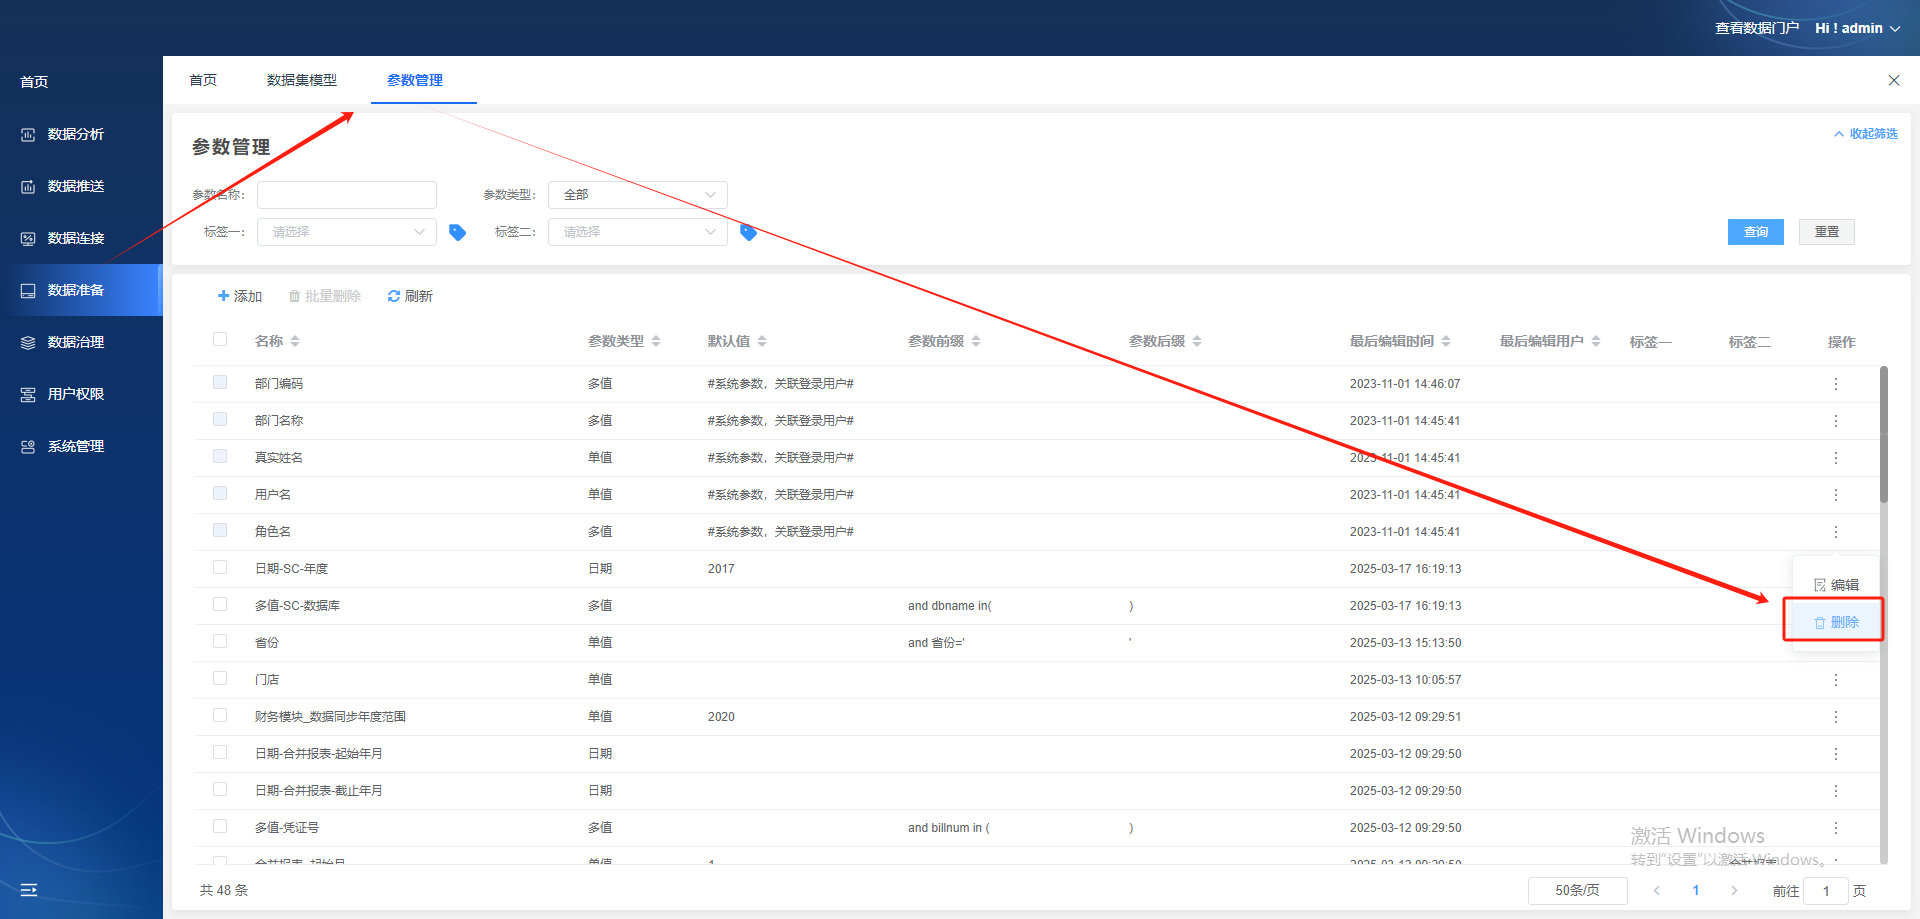This screenshot has height=919, width=1920.
Task: Check the box for 省份 row
Action: pos(220,641)
